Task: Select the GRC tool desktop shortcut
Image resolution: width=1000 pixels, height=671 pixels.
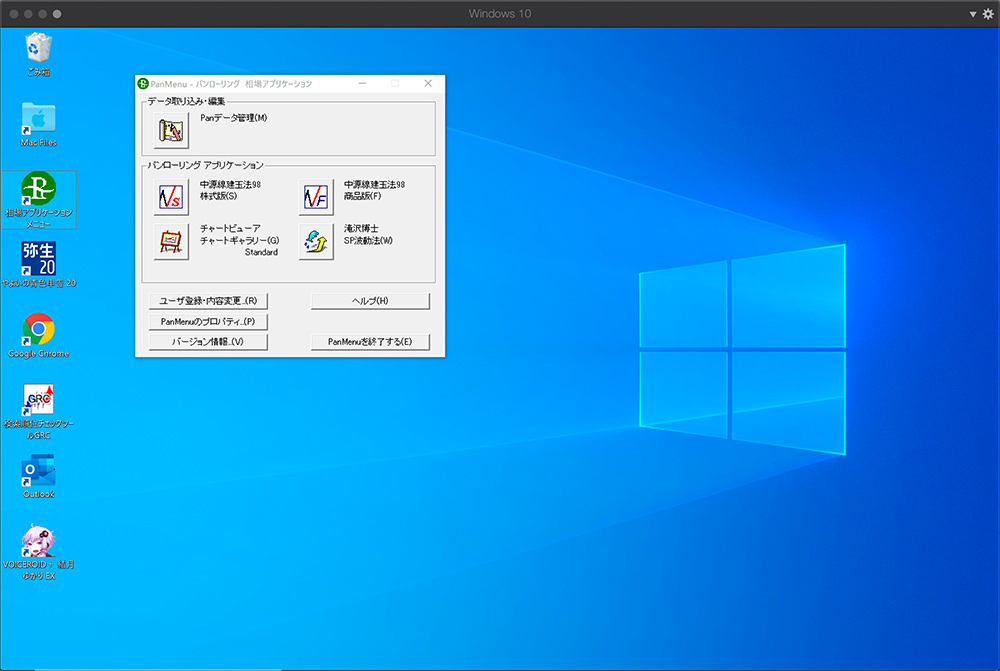Action: [39, 400]
